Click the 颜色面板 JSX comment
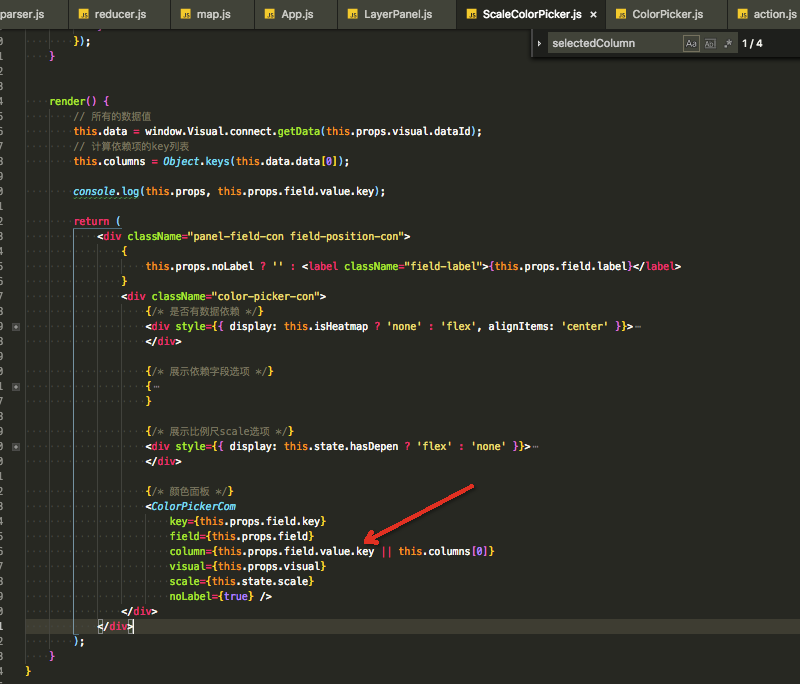 [190, 491]
